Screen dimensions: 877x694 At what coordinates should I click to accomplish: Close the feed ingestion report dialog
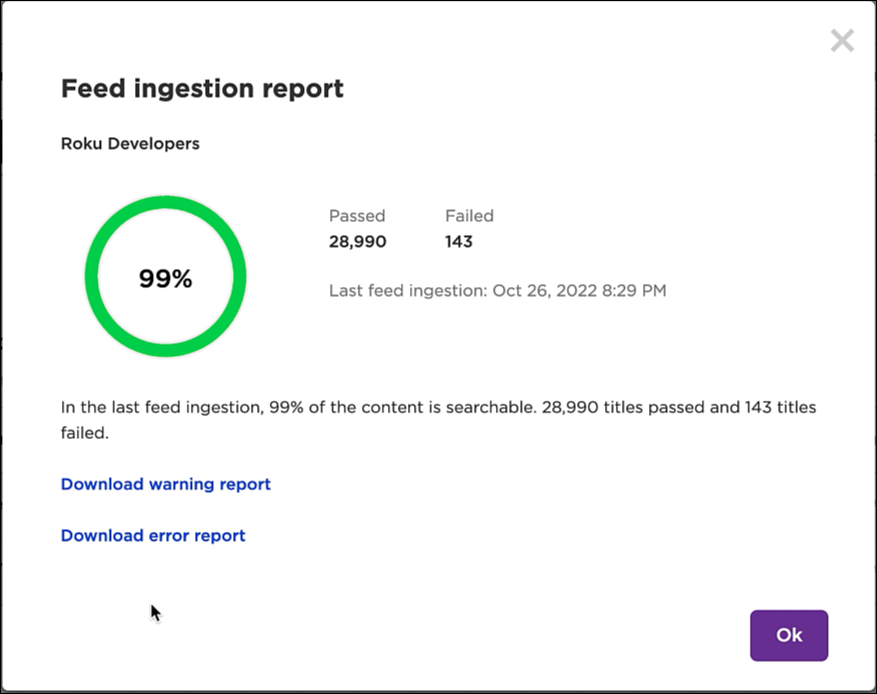coord(842,41)
